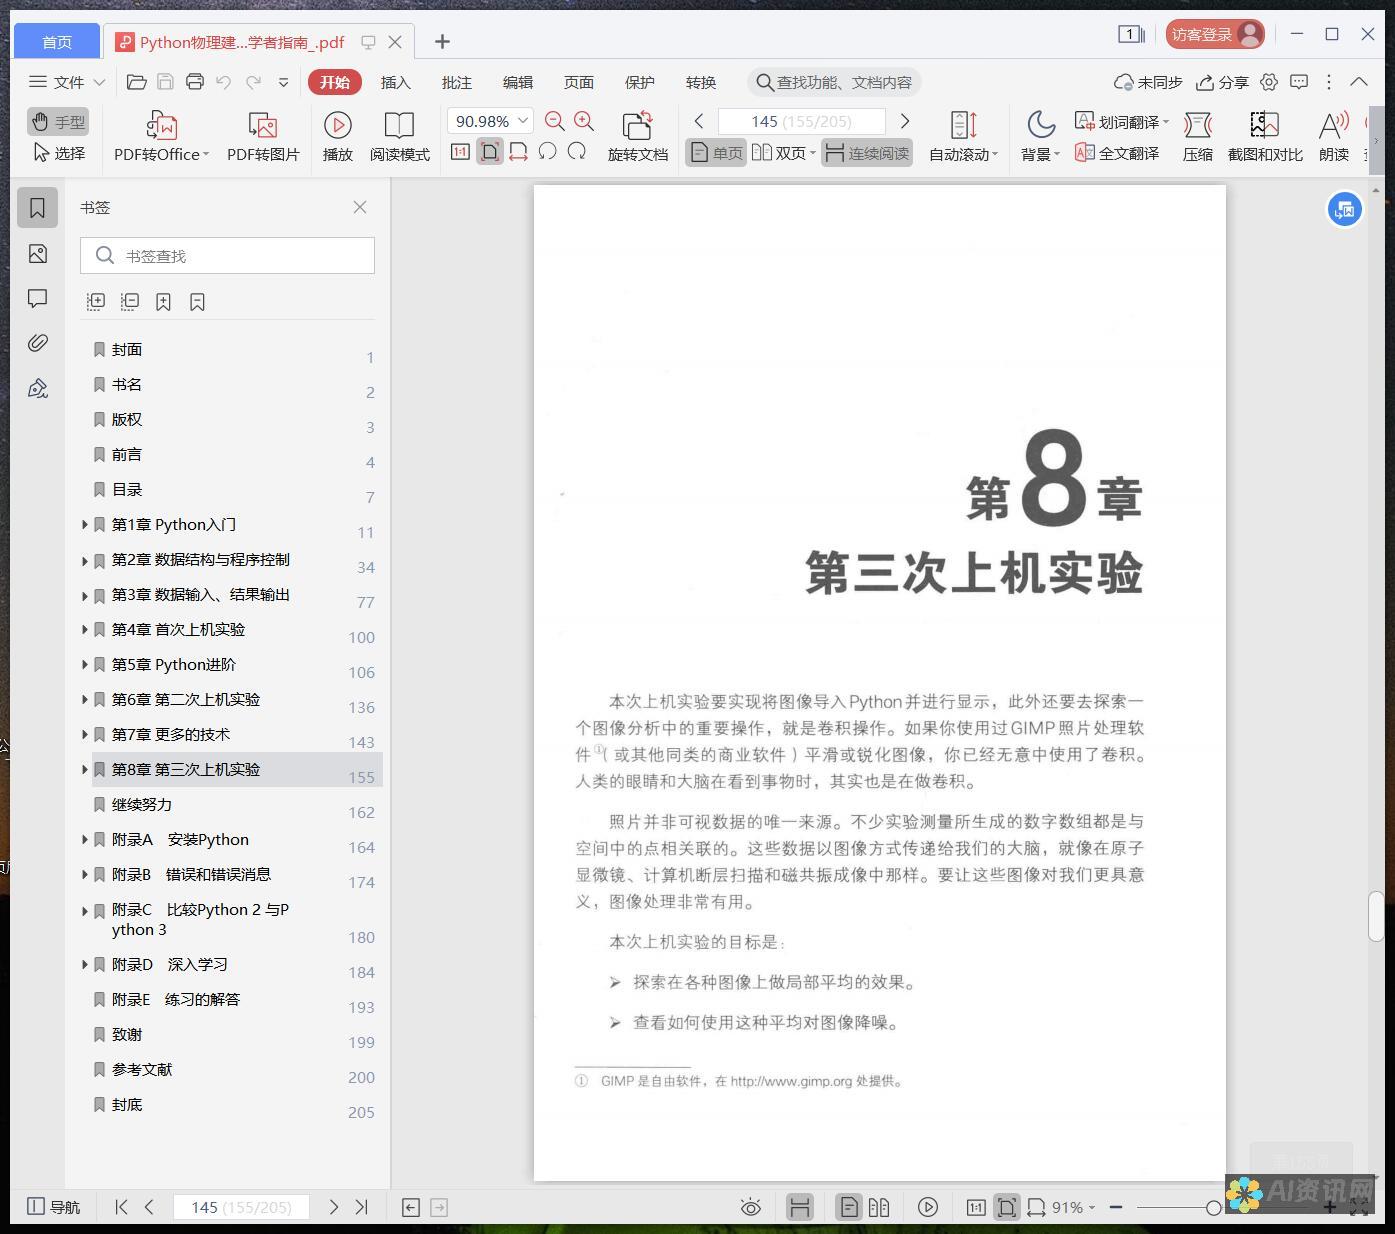
Task: Expand all bookmarks icon
Action: (x=96, y=301)
